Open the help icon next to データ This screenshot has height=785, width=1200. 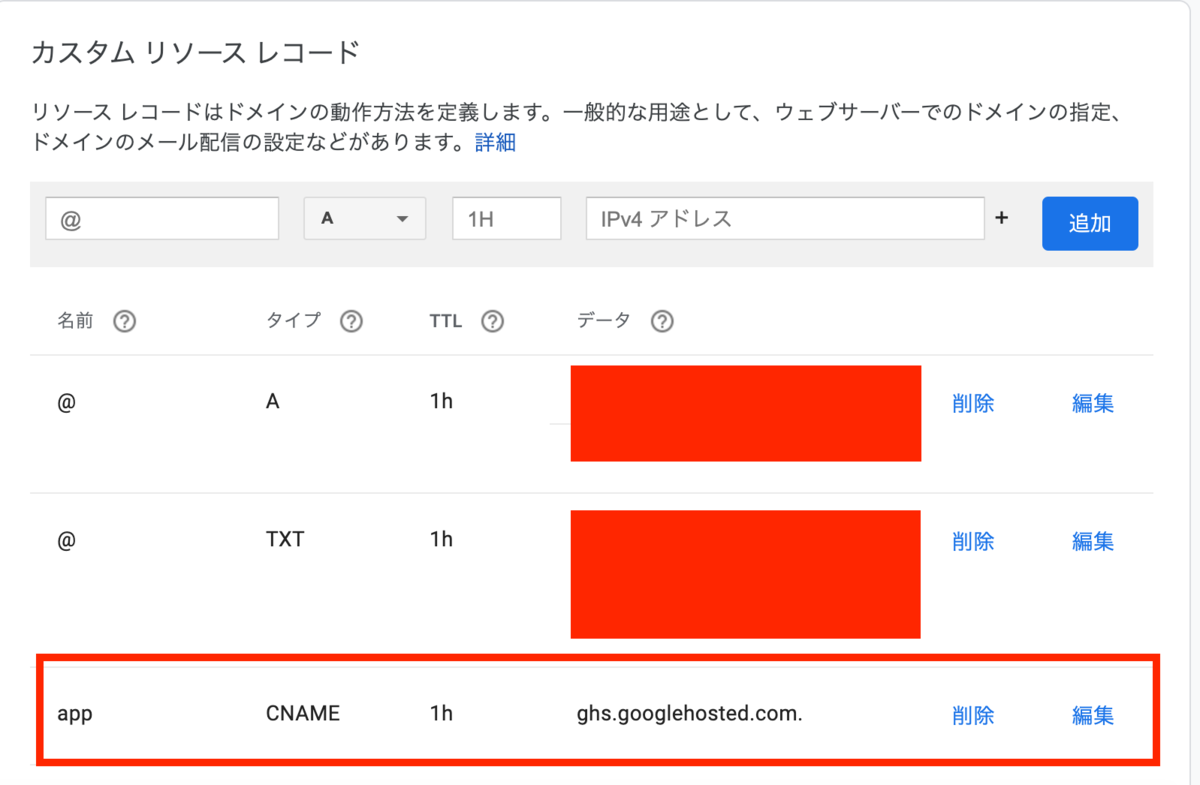tap(661, 322)
